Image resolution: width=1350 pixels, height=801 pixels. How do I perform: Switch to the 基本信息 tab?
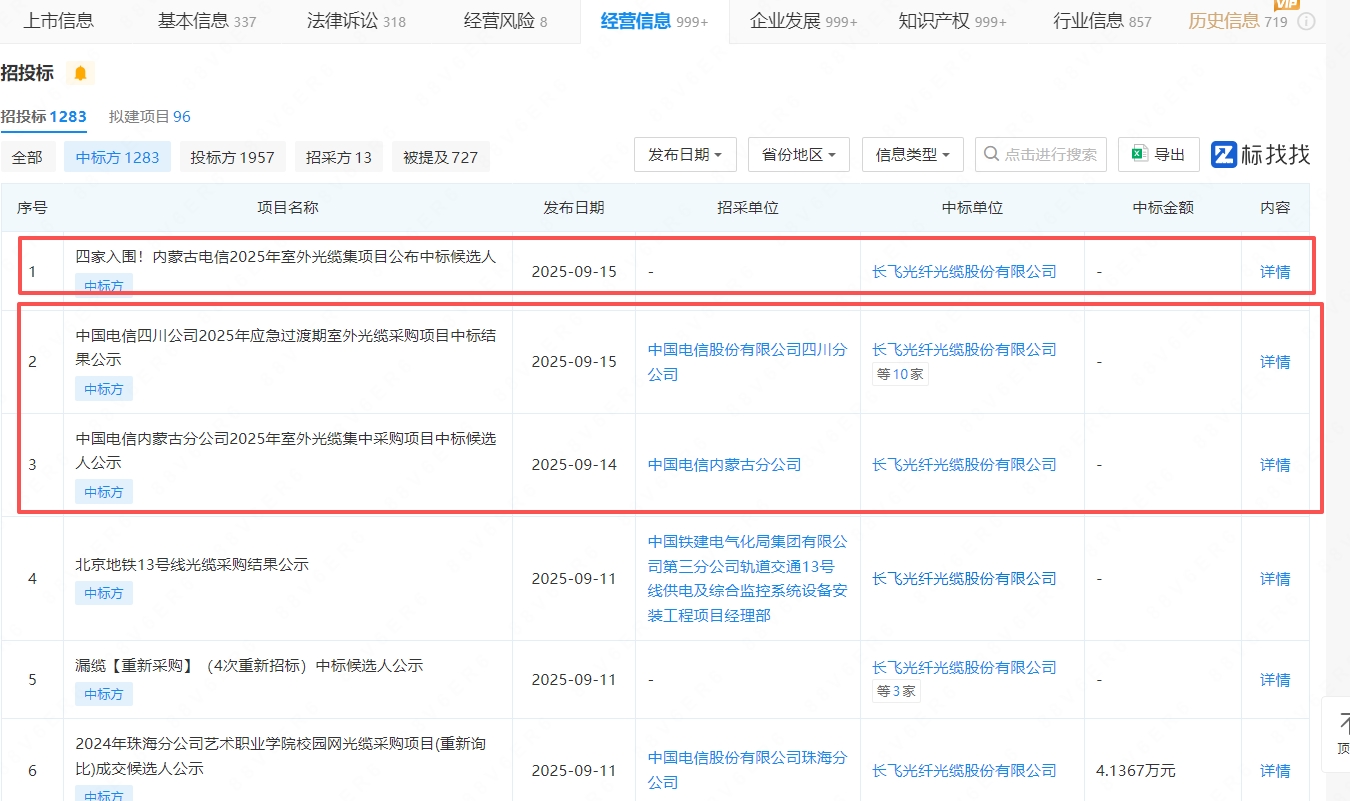207,21
